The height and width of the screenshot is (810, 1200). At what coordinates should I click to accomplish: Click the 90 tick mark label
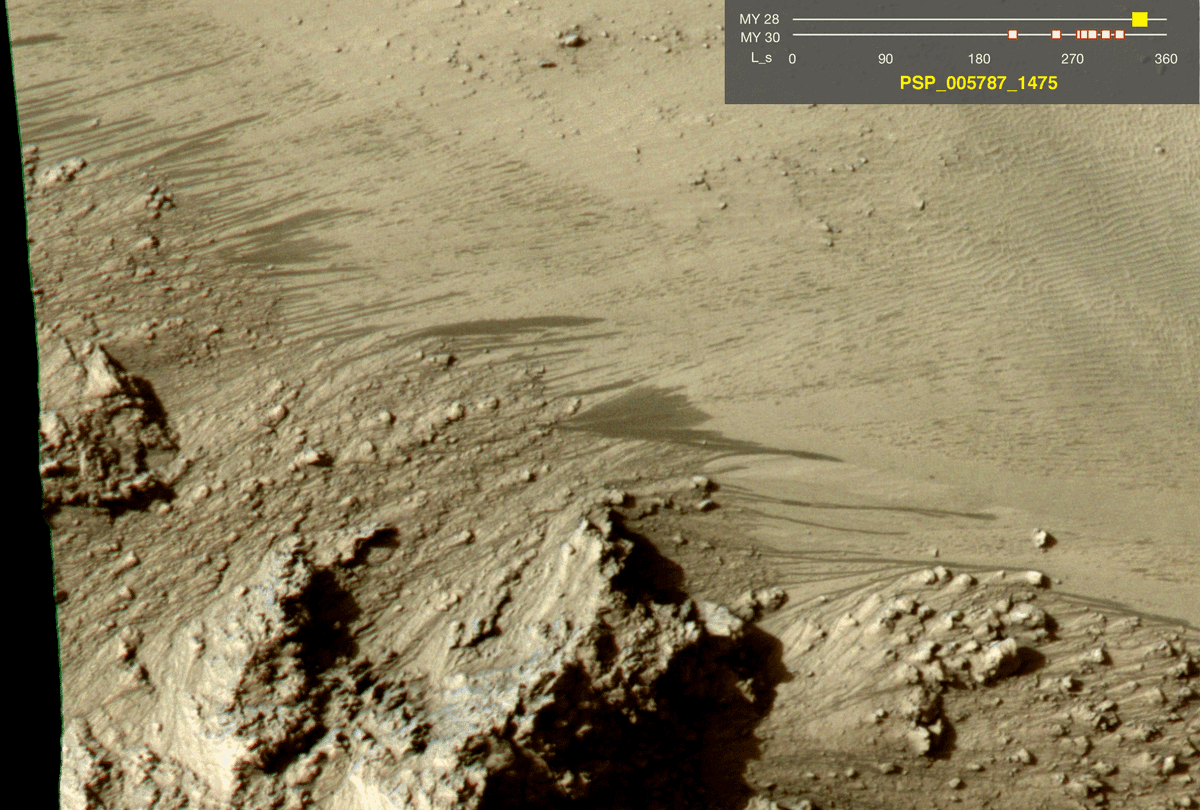point(885,57)
